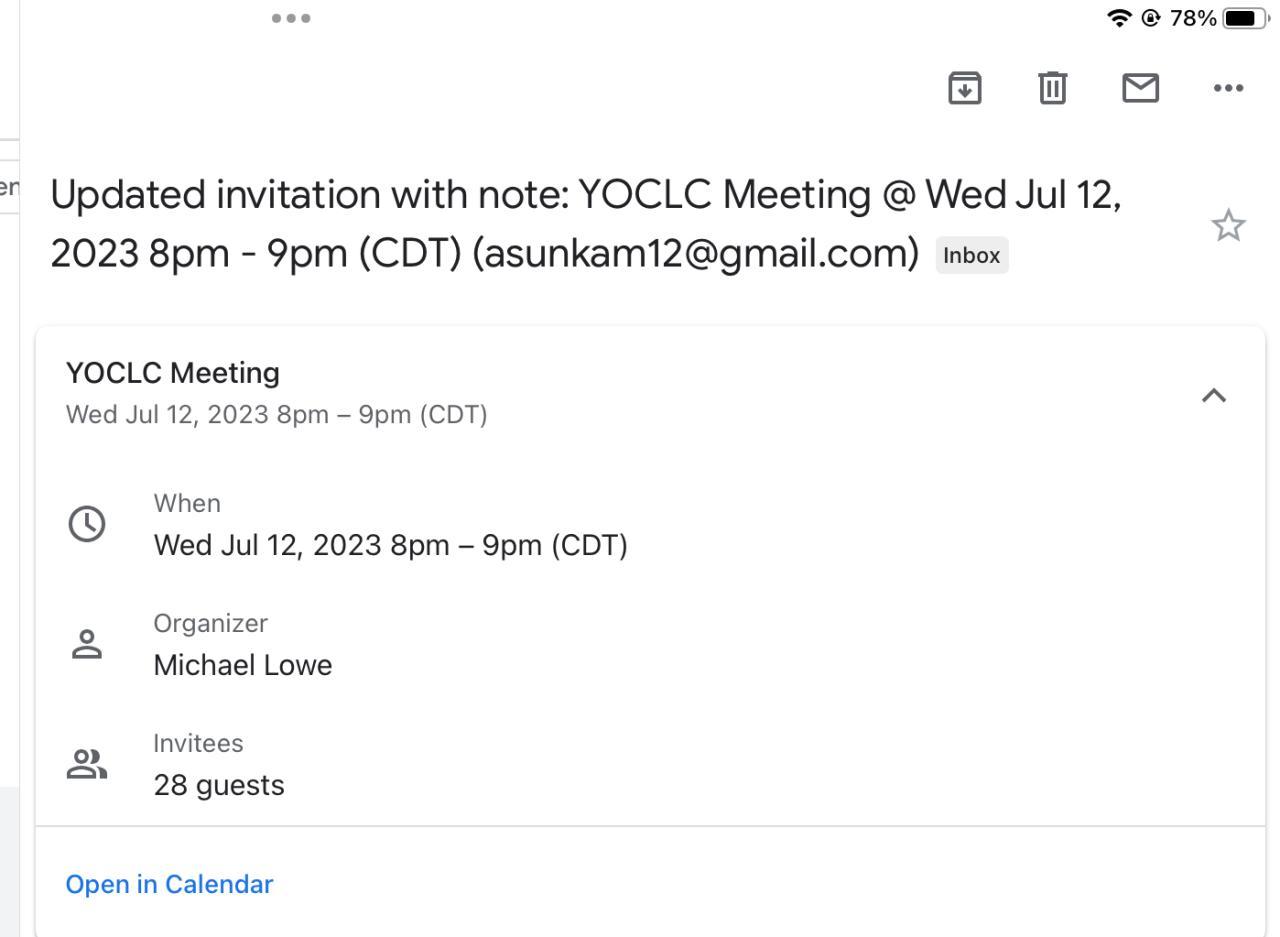Screen dimensions: 1280x937
Task: Tap the When date and time value
Action: pos(390,545)
